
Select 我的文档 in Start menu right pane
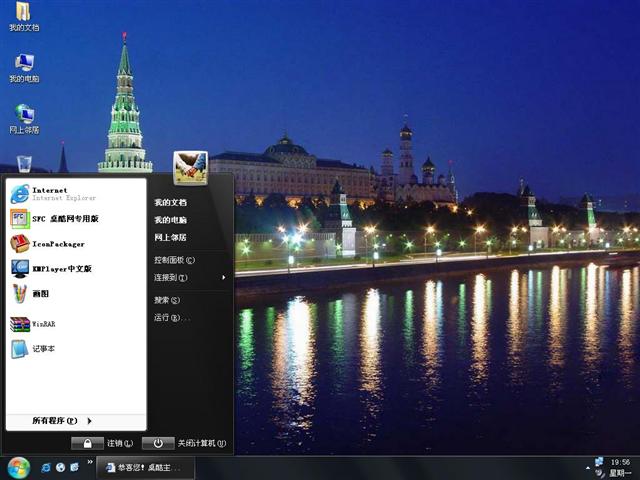[x=170, y=202]
